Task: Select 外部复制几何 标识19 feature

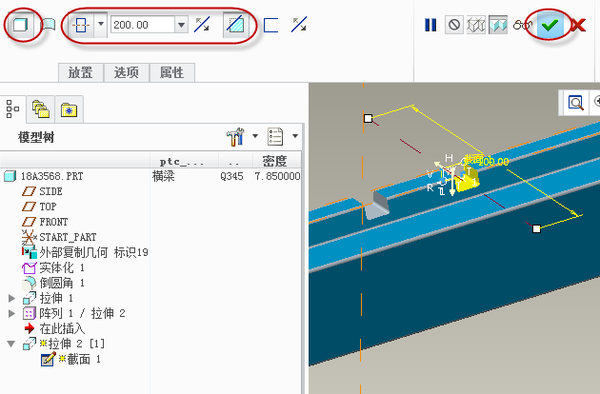Action: (94, 252)
